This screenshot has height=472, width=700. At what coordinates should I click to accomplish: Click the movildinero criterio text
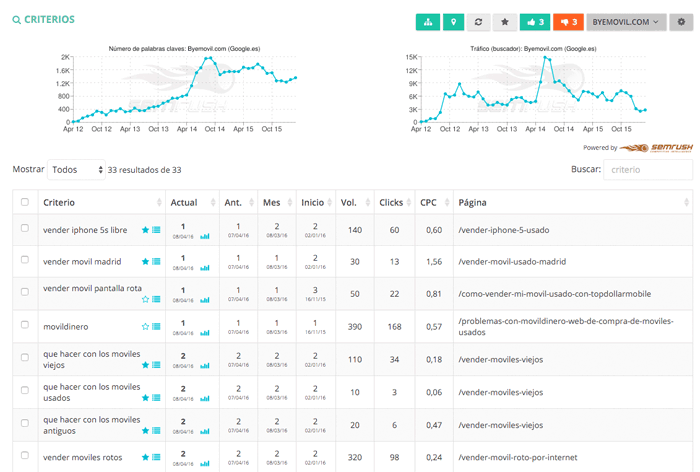click(x=66, y=326)
